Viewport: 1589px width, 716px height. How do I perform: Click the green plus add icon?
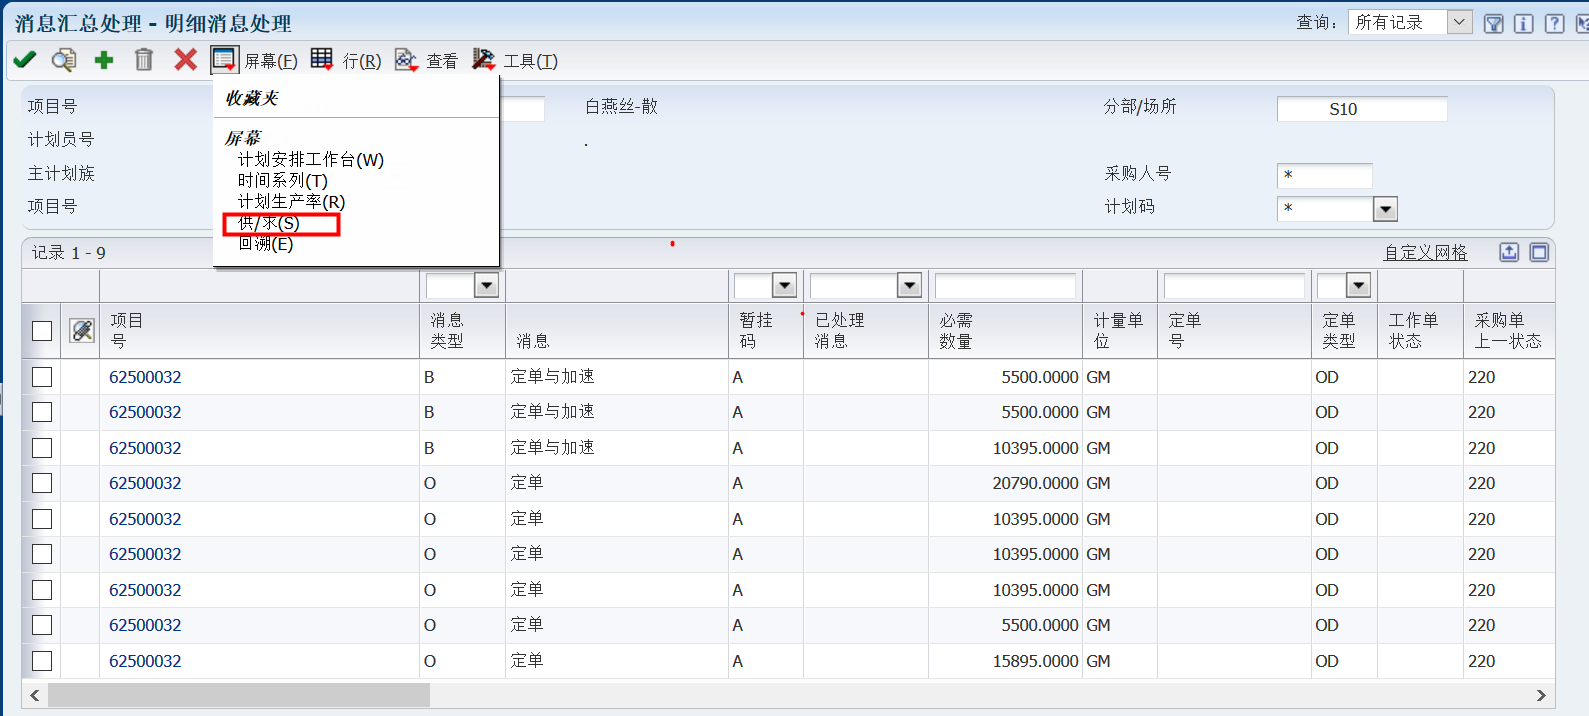coord(104,60)
